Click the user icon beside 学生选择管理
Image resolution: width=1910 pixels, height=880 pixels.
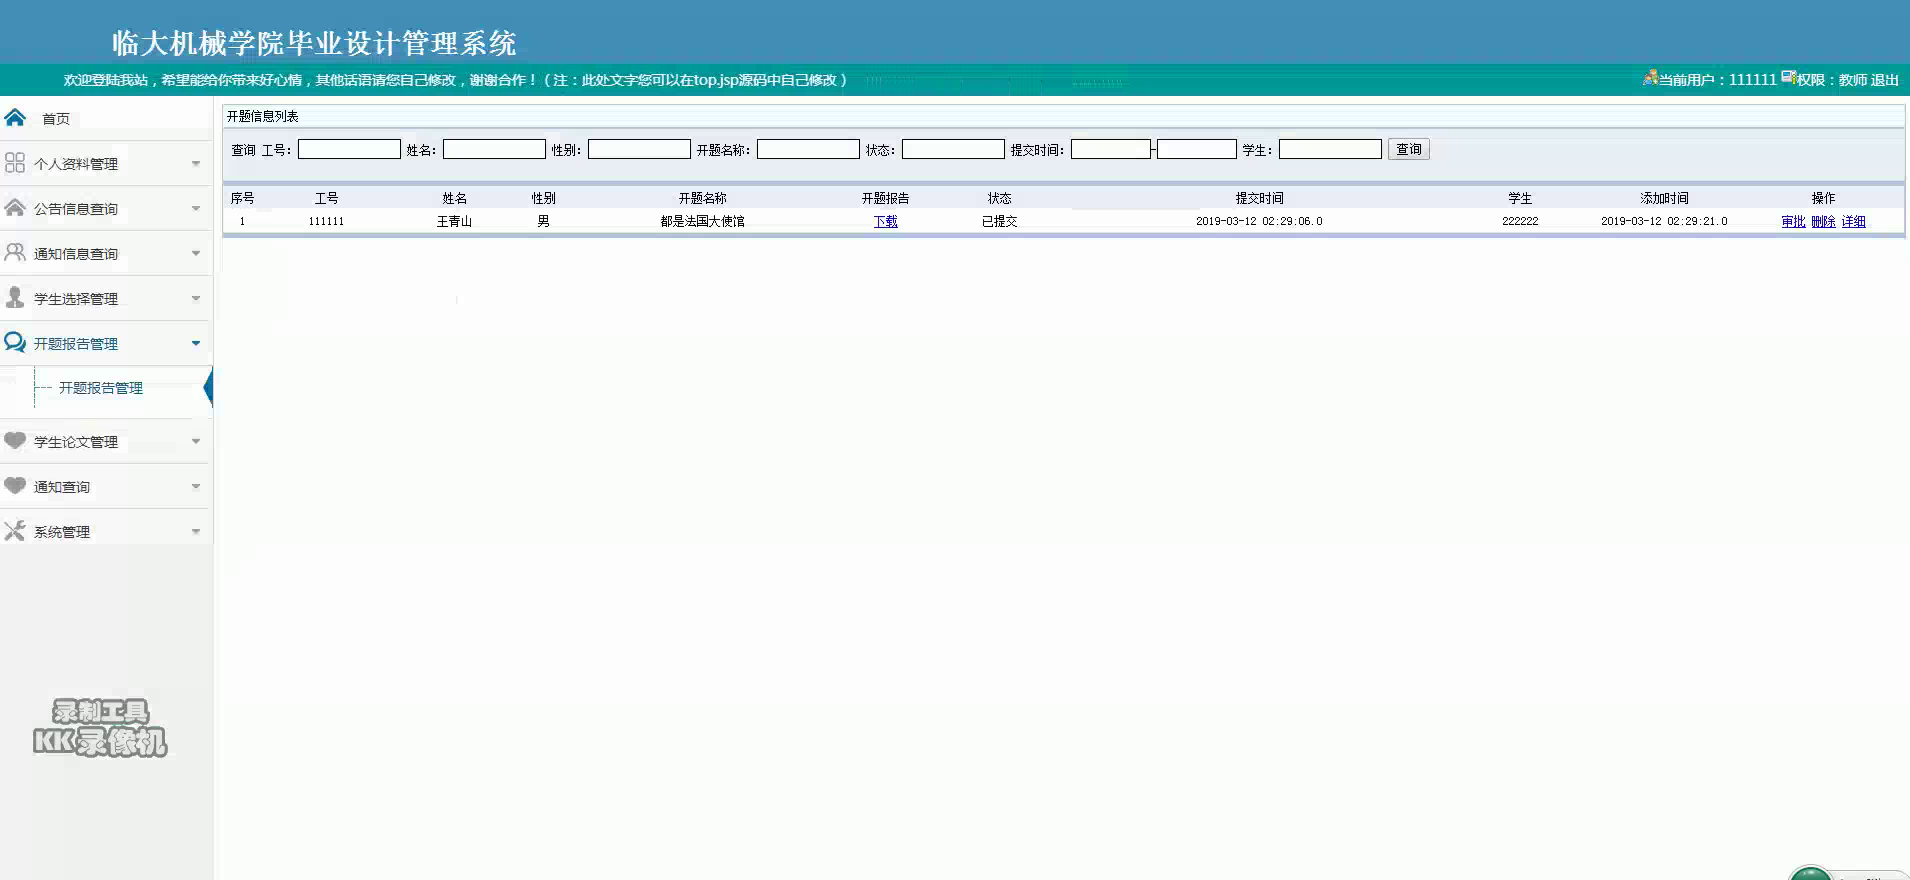15,297
